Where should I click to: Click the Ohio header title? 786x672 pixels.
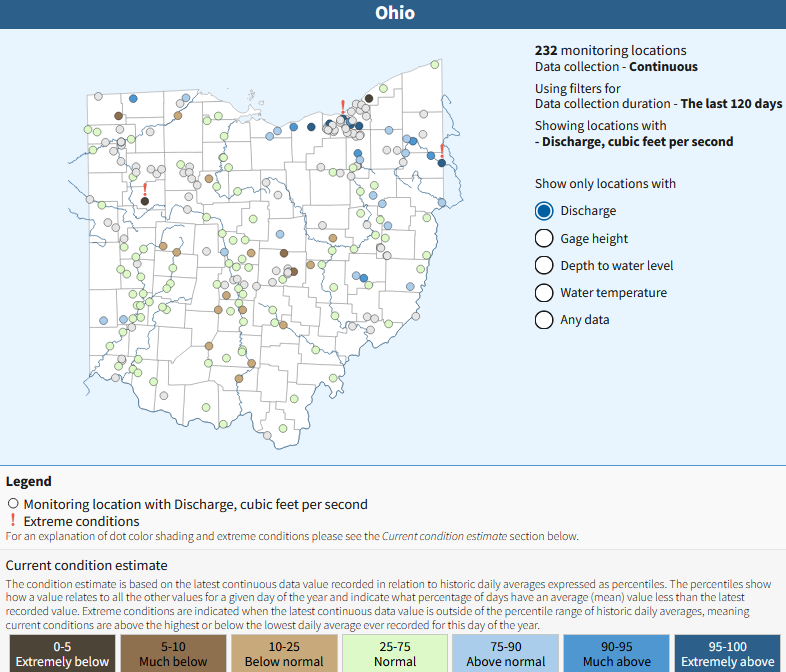[395, 13]
